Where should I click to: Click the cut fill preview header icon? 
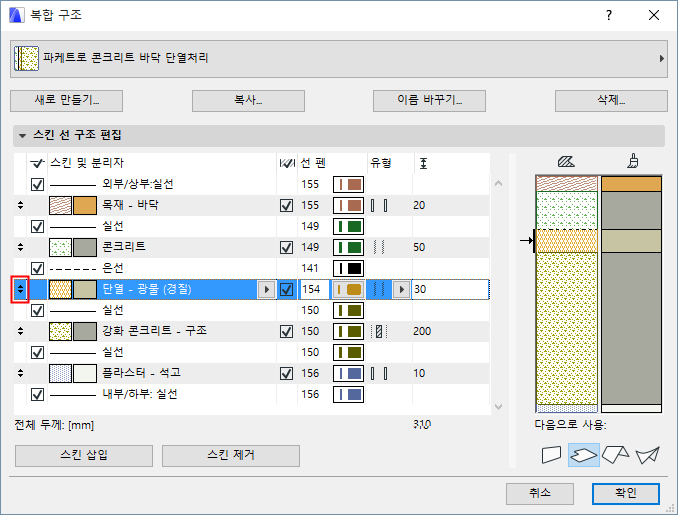pos(566,162)
